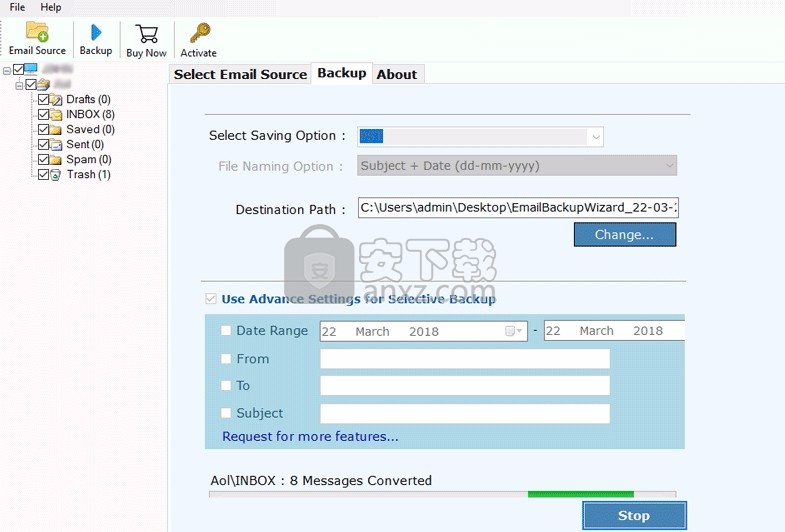Select the Trash folder icon
Image resolution: width=785 pixels, height=532 pixels.
[x=57, y=175]
